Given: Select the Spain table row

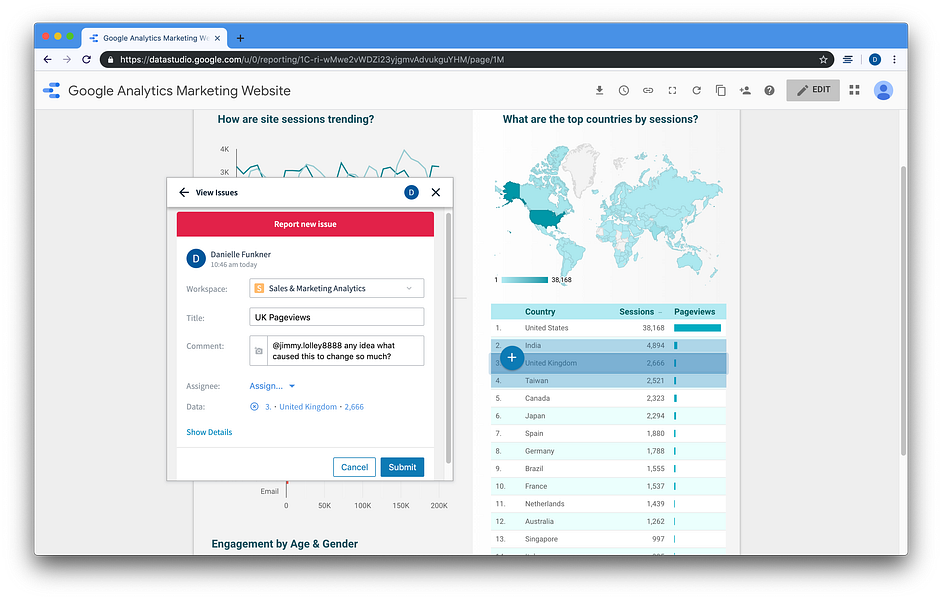Looking at the screenshot, I should [609, 433].
